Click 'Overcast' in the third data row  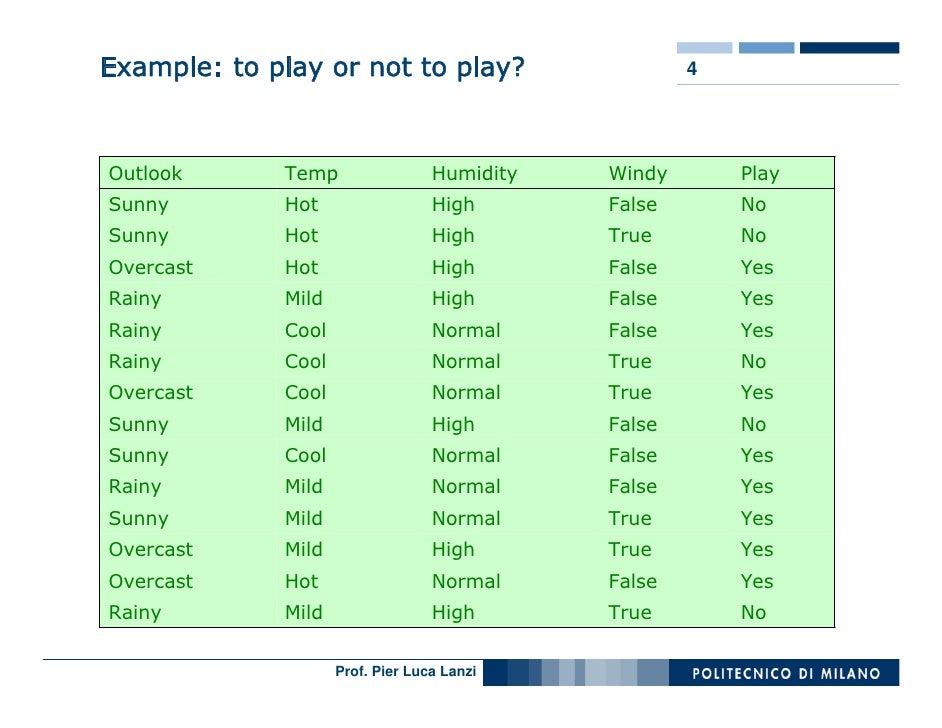point(150,268)
